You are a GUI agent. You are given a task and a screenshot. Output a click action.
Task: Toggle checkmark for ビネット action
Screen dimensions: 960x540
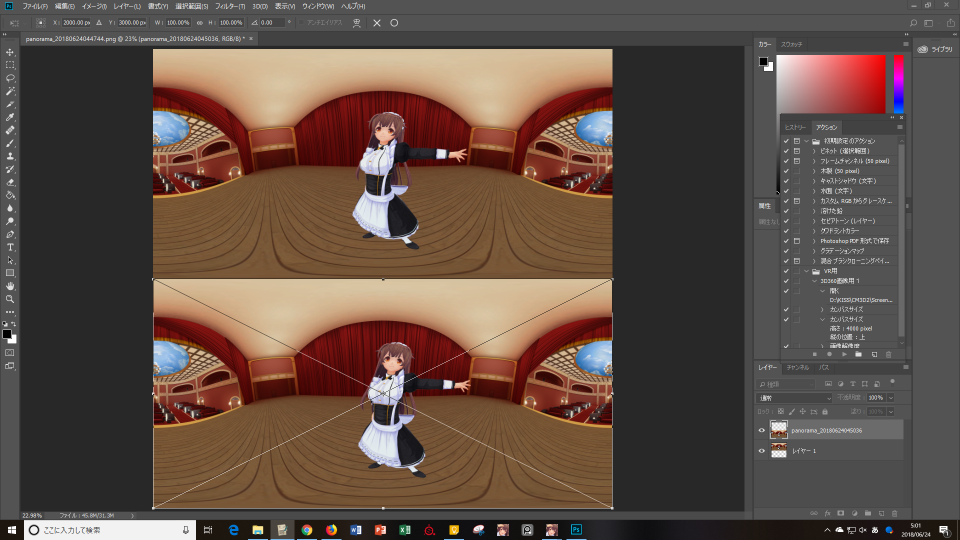point(787,151)
